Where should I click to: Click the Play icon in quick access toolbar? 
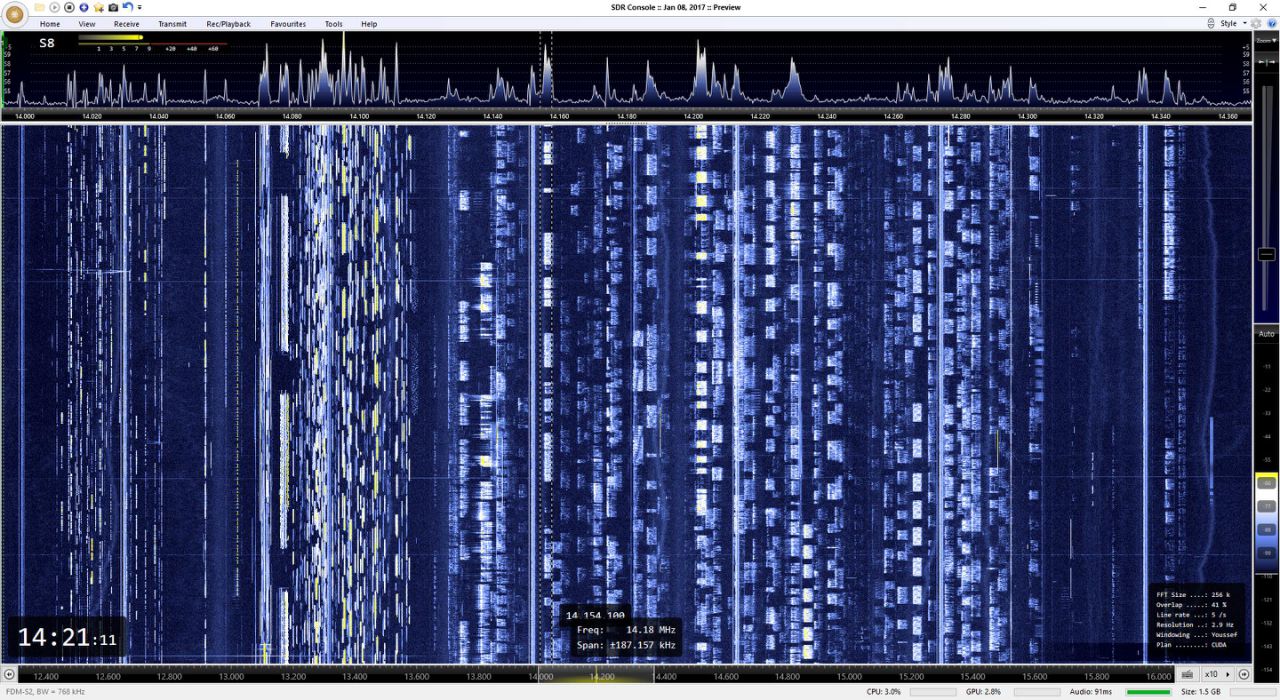(55, 8)
